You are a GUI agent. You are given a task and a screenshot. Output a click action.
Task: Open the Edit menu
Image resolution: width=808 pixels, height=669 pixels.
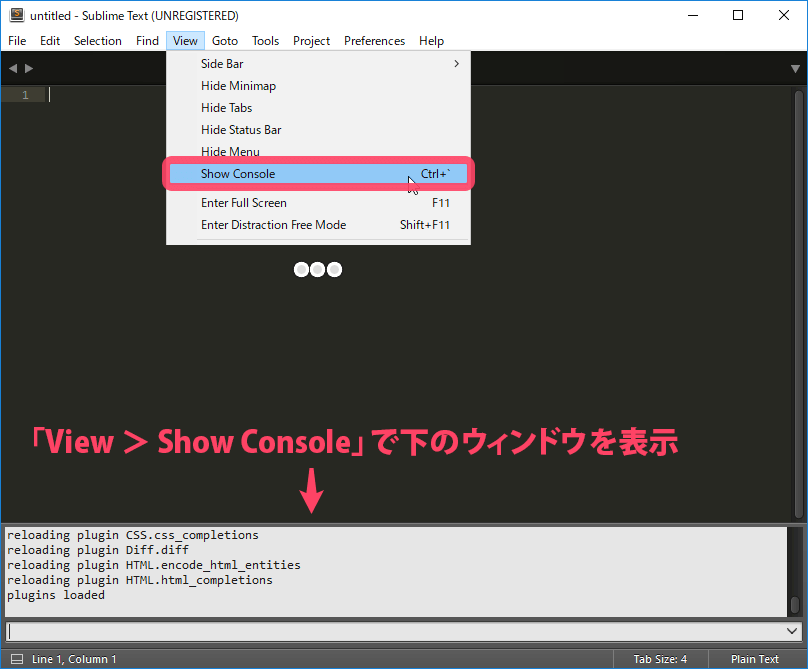50,41
